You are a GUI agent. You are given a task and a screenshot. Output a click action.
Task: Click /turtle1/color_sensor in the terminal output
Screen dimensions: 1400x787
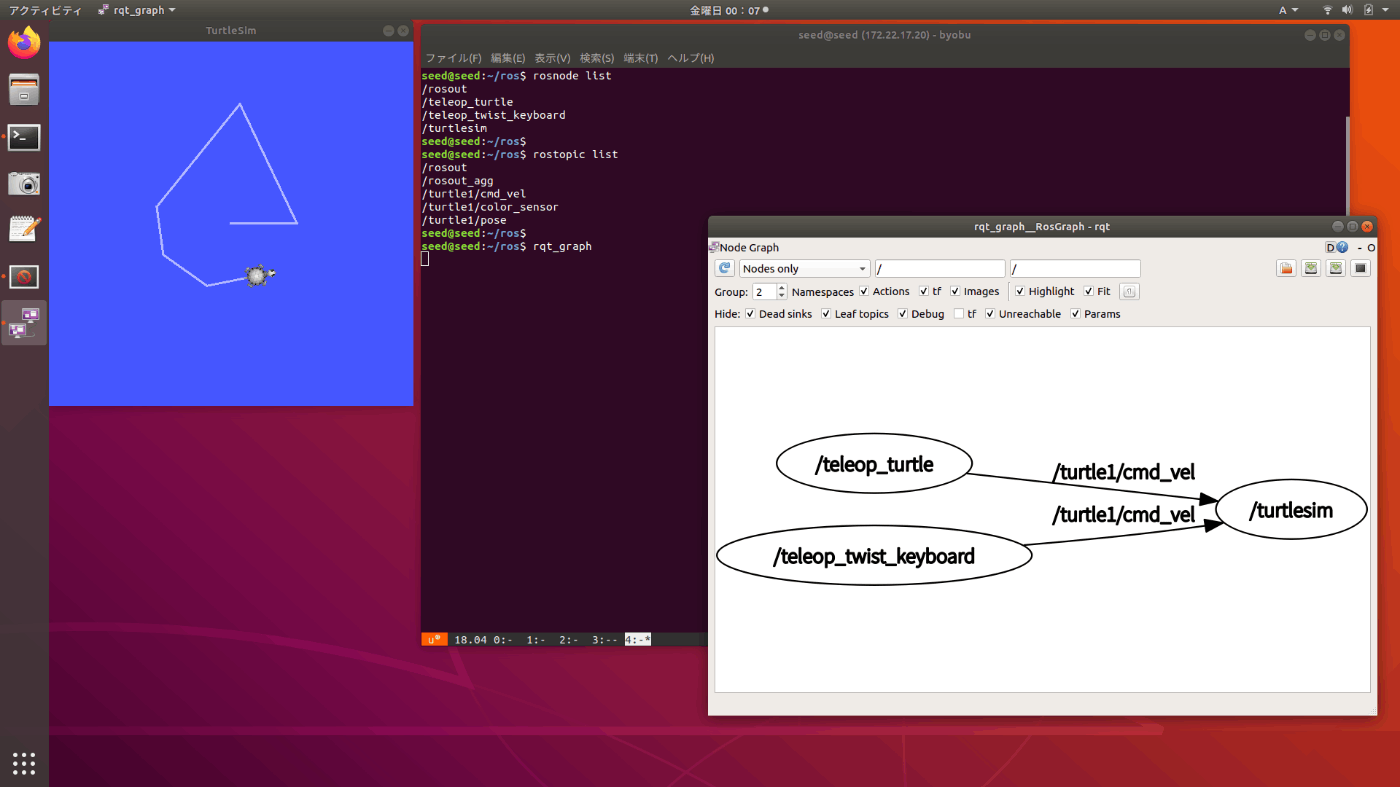pos(490,207)
